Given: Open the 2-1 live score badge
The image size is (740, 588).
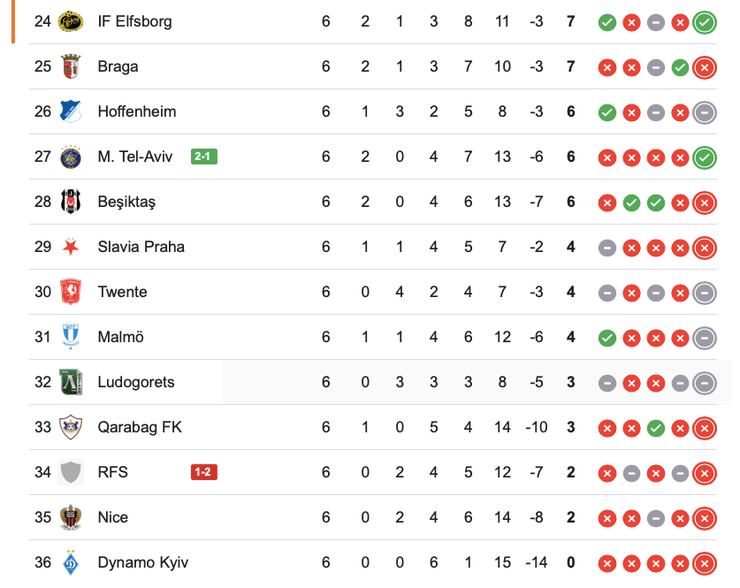Looking at the screenshot, I should [x=204, y=157].
